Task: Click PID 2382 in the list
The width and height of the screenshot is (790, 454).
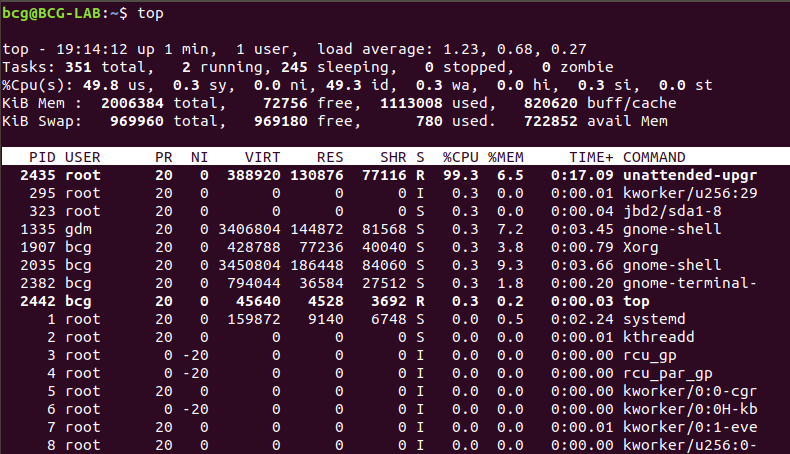Action: pyautogui.click(x=38, y=283)
